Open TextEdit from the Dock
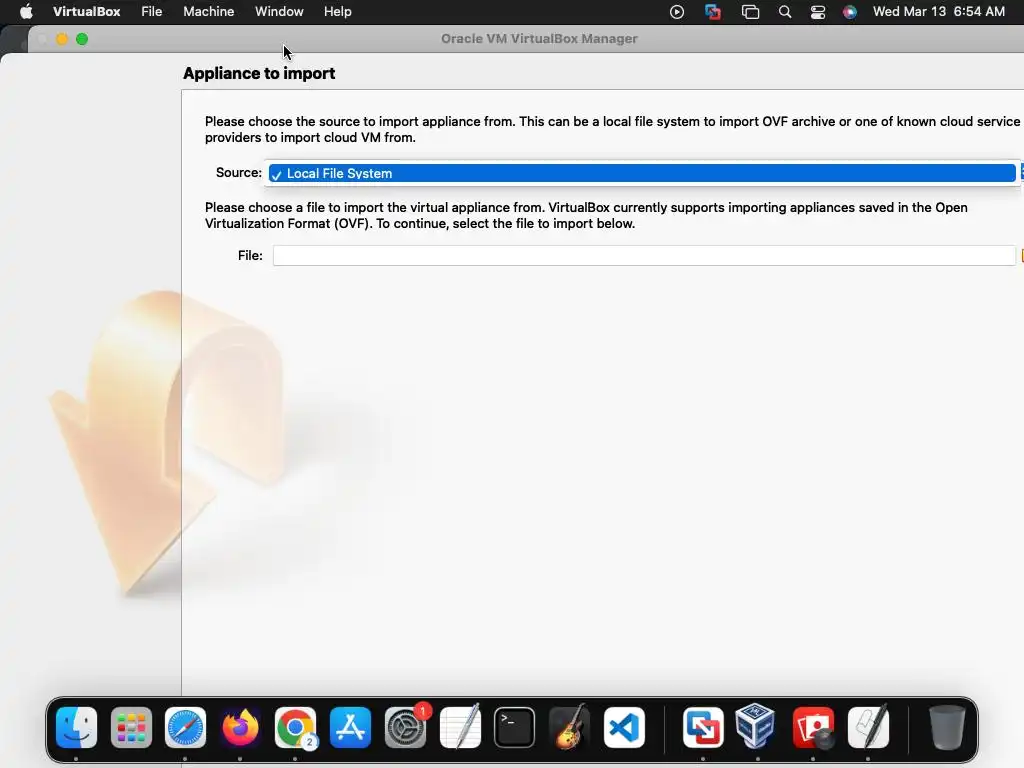This screenshot has height=768, width=1024. click(460, 727)
